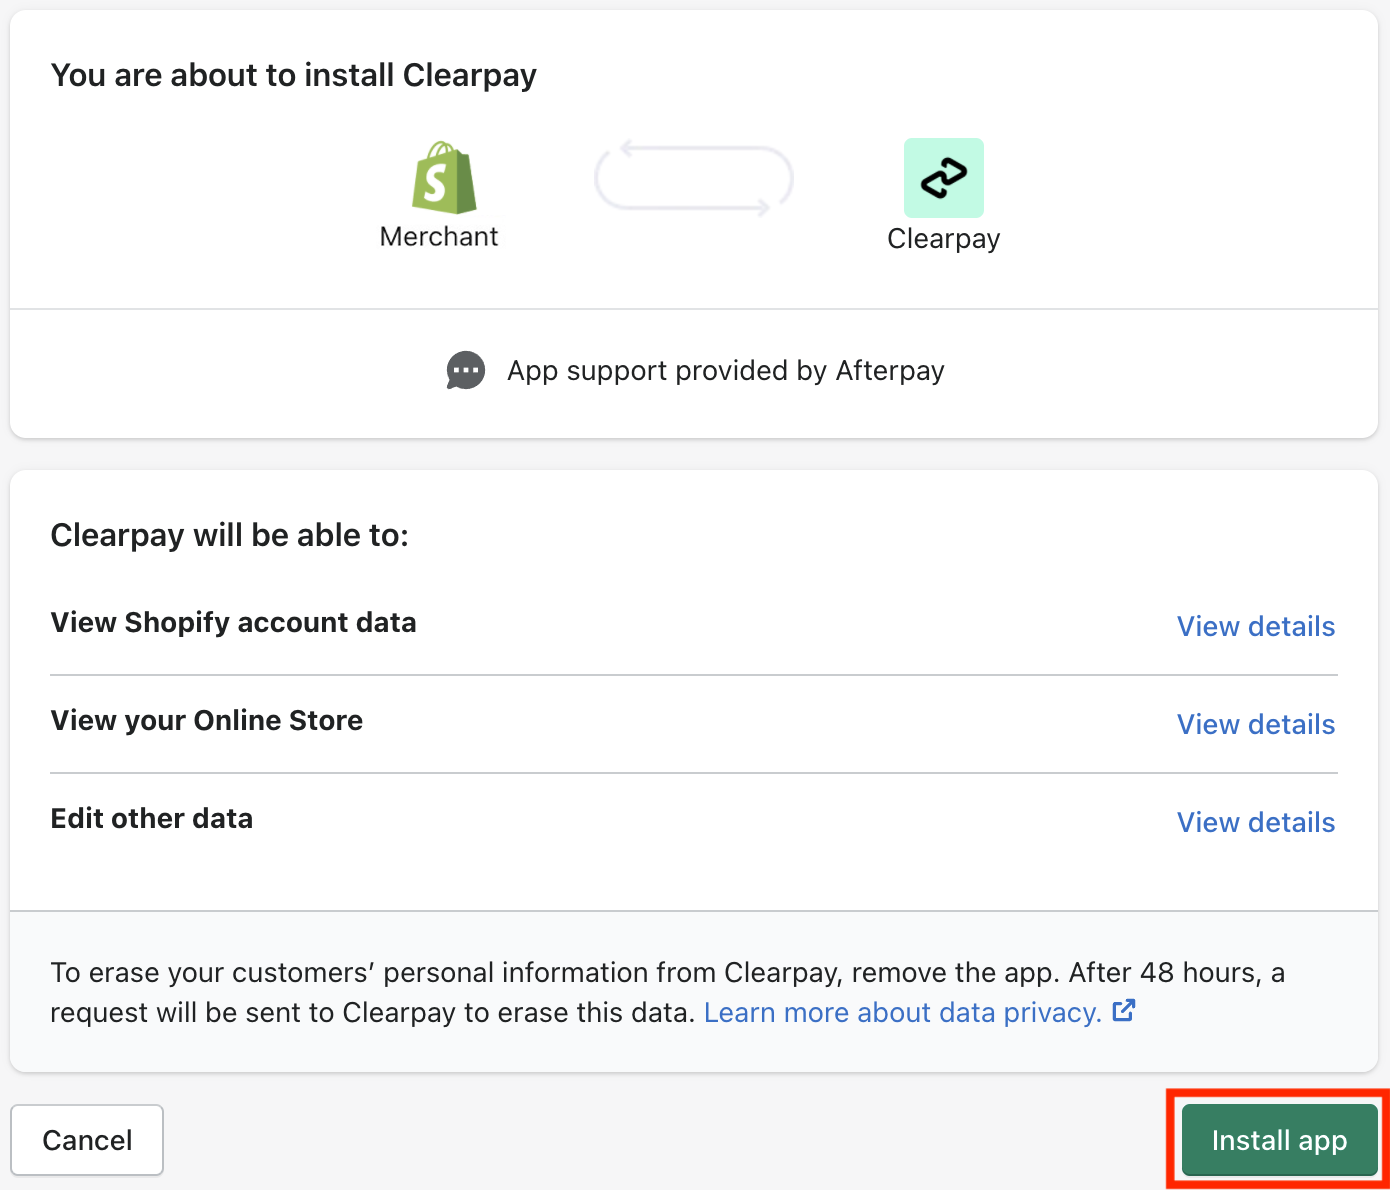This screenshot has width=1390, height=1190.
Task: Click 'App support provided by Afterpay' text
Action: coord(725,370)
